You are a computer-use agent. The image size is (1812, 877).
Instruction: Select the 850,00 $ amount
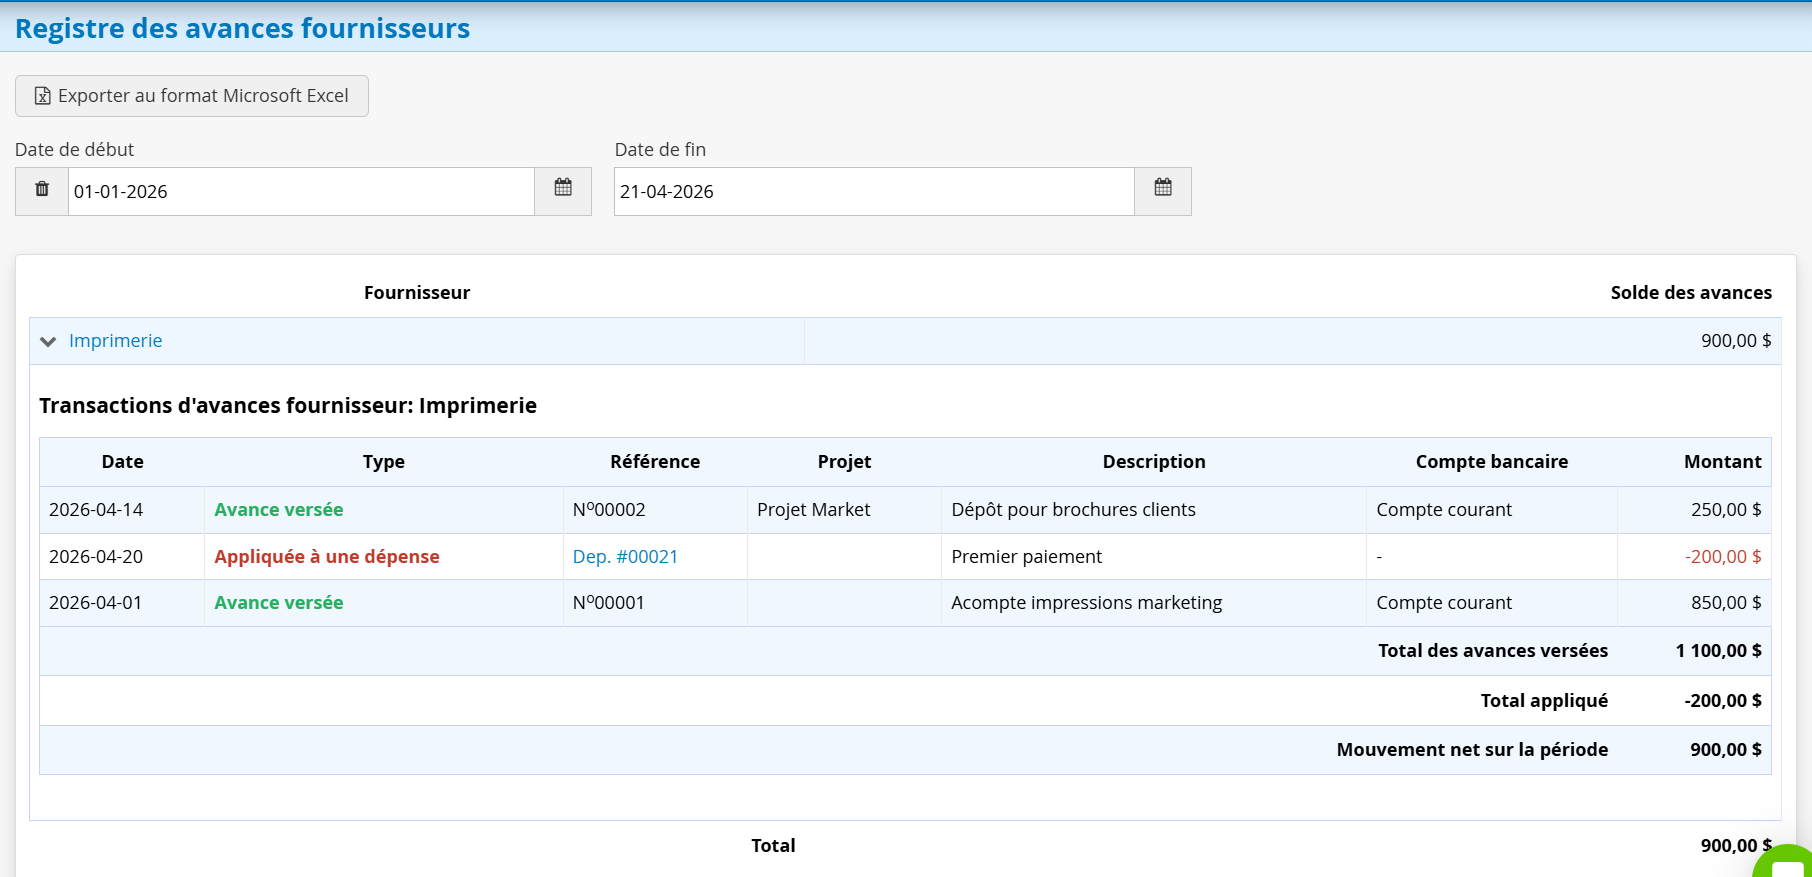(x=1726, y=603)
